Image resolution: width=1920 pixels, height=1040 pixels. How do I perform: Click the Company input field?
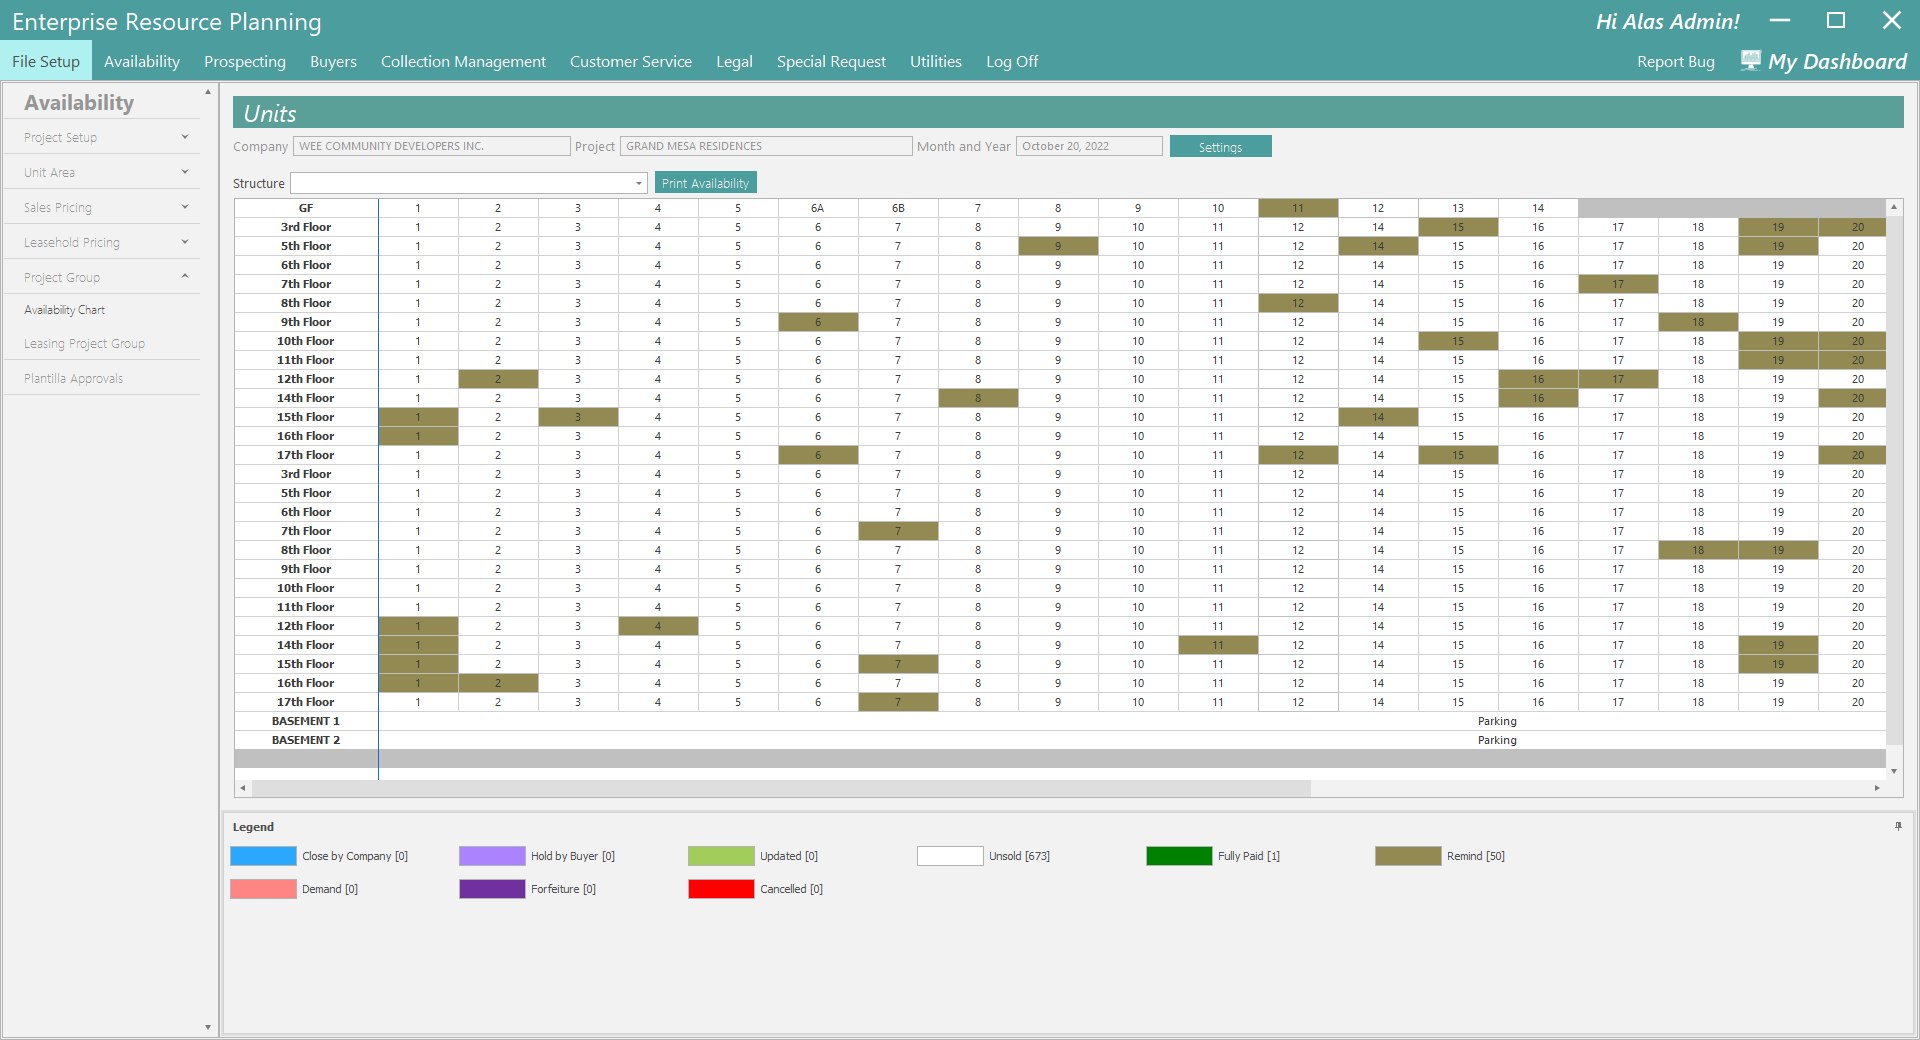pos(431,146)
